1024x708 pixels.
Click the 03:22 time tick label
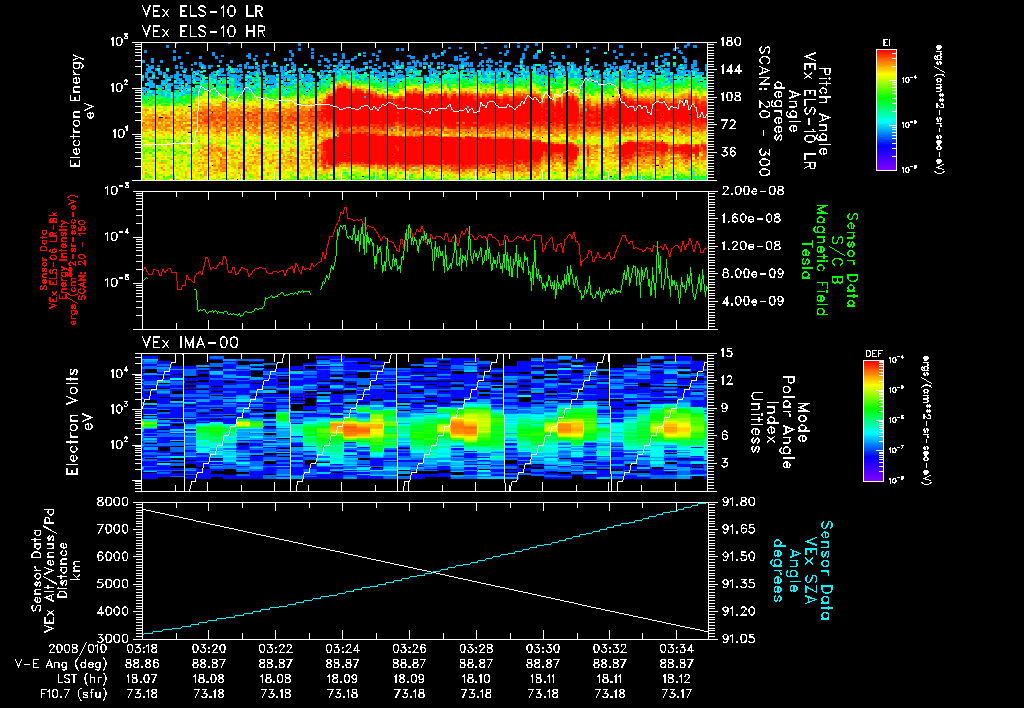pyautogui.click(x=276, y=650)
